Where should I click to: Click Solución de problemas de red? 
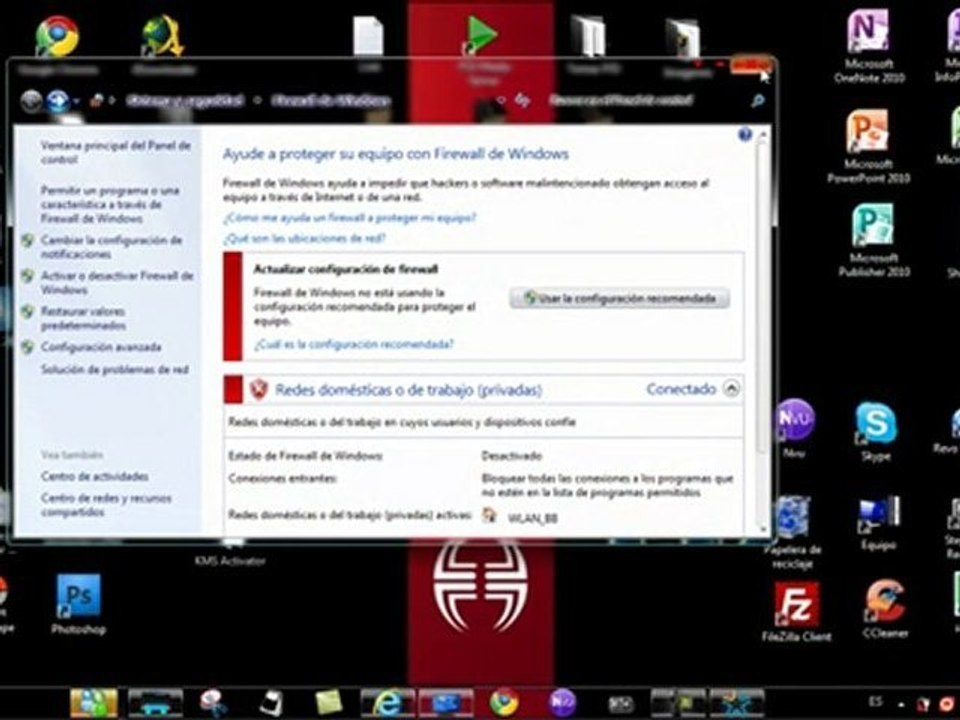114,369
